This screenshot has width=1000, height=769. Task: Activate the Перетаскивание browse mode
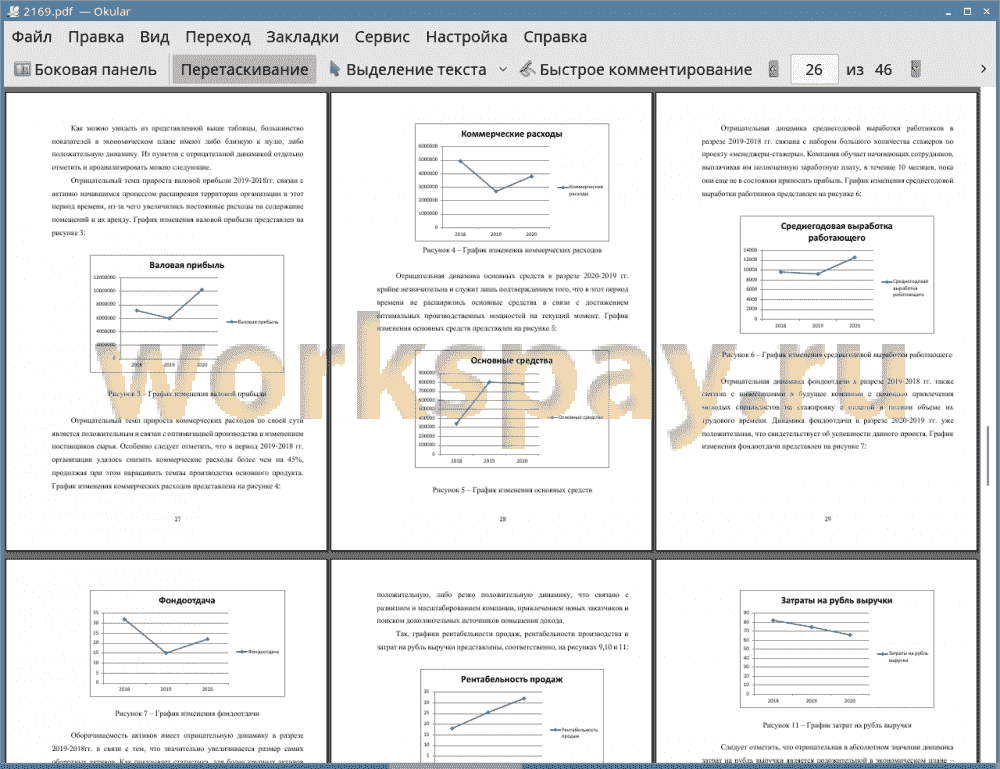(244, 70)
